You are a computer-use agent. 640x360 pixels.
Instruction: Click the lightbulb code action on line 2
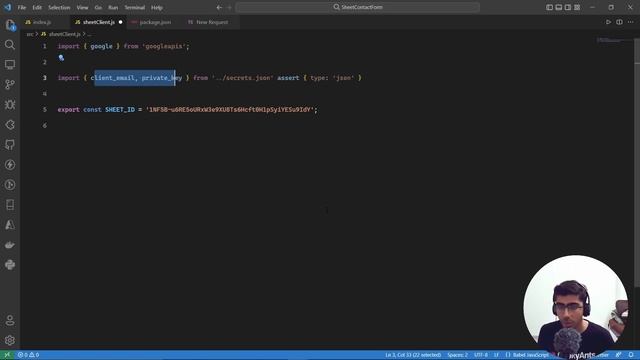(x=61, y=58)
